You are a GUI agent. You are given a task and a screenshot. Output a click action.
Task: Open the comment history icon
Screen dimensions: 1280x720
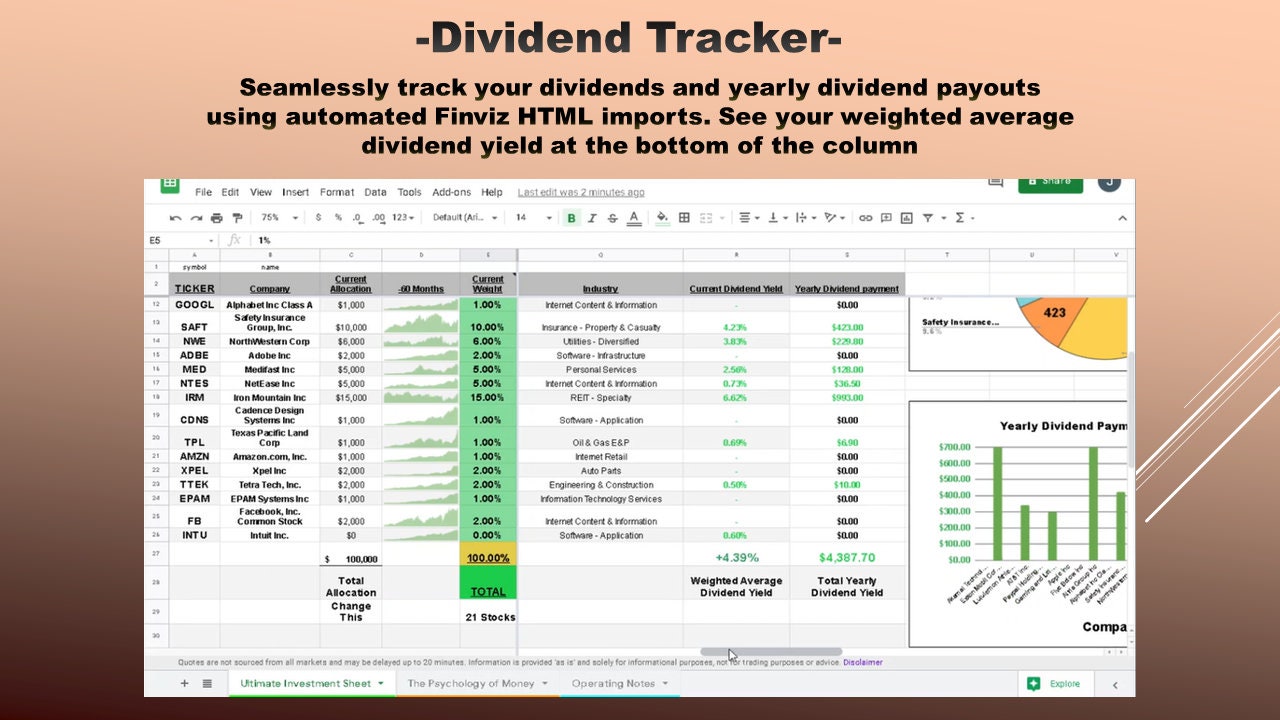995,183
